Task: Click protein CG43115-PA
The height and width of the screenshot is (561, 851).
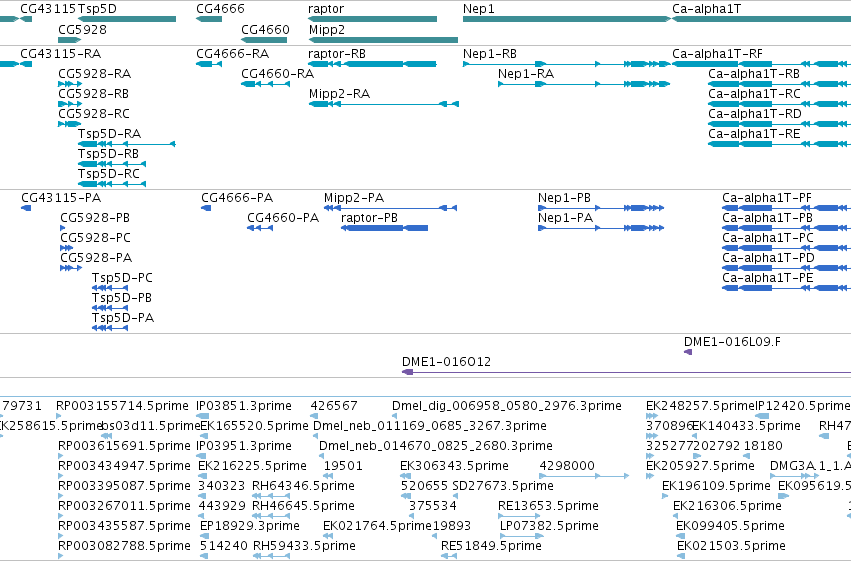Action: (x=61, y=198)
